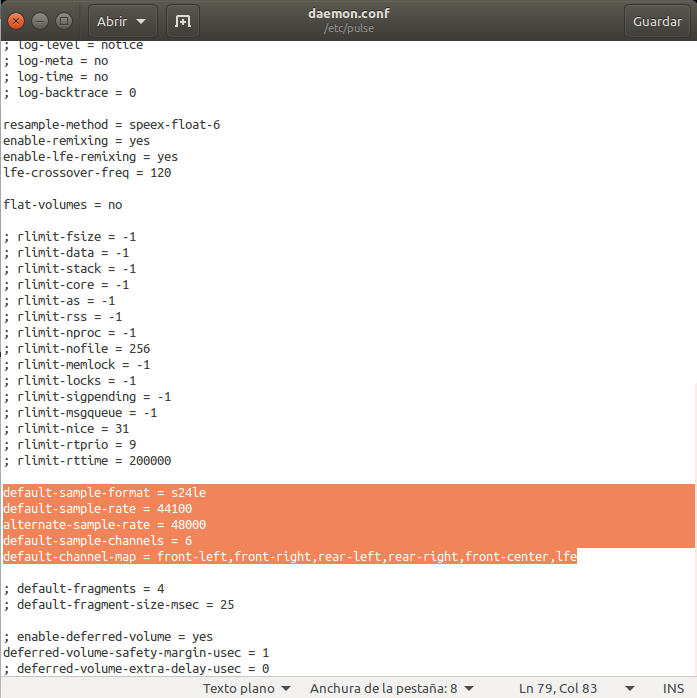Screen dimensions: 697x698
Task: Close the daemon.conf editor window
Action: 17,21
